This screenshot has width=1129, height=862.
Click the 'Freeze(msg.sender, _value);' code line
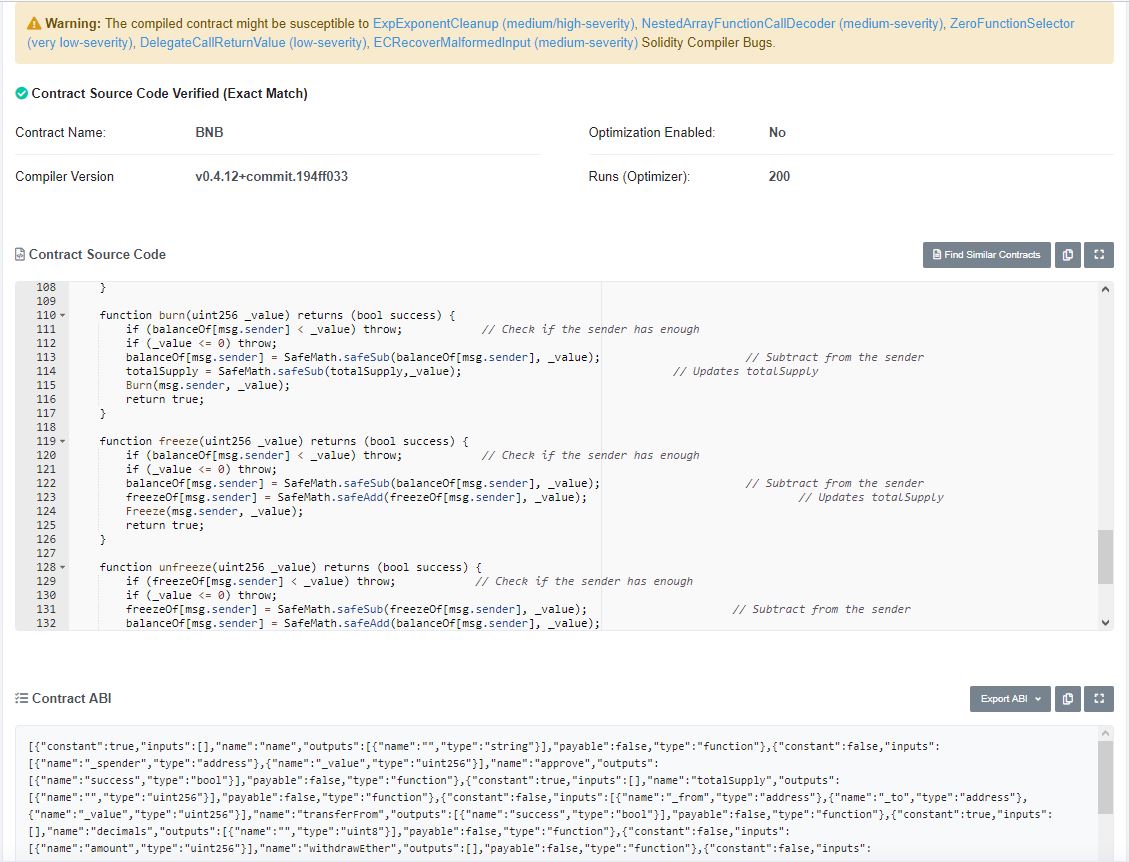point(215,511)
